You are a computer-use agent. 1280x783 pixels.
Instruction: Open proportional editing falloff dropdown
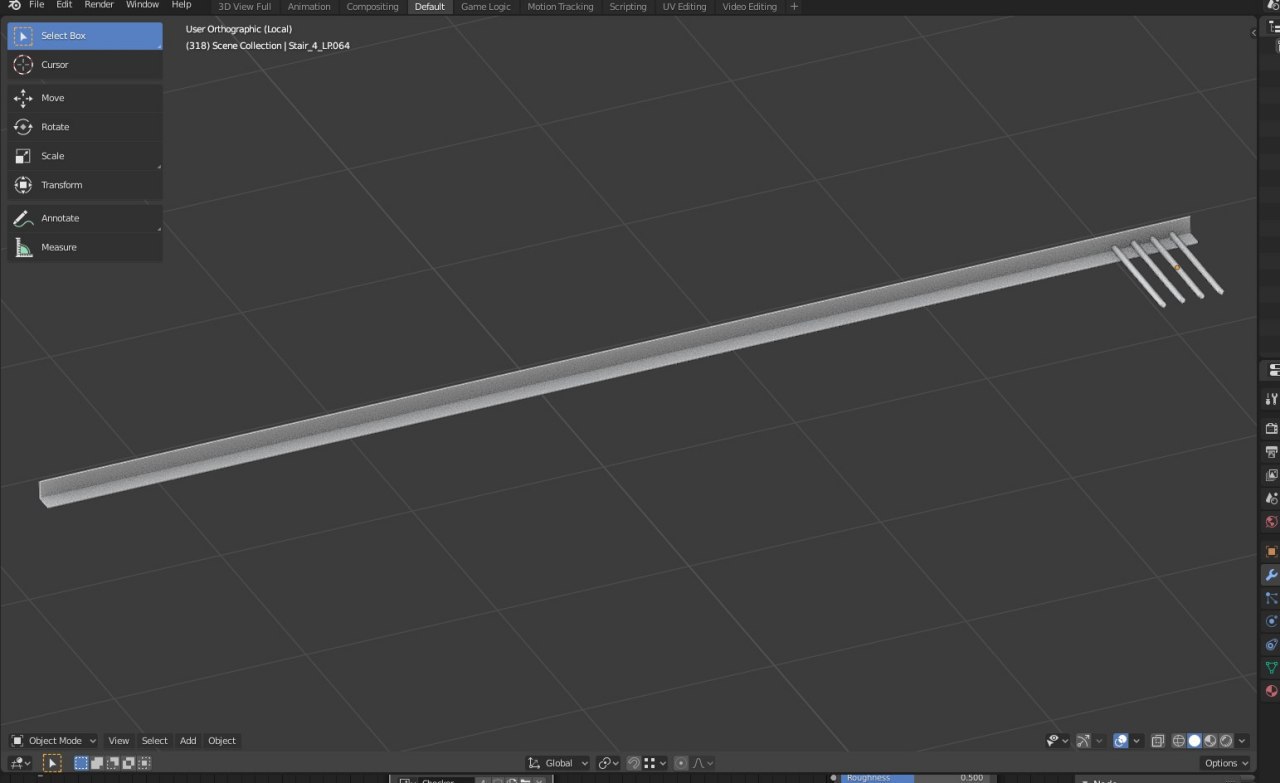click(x=703, y=763)
